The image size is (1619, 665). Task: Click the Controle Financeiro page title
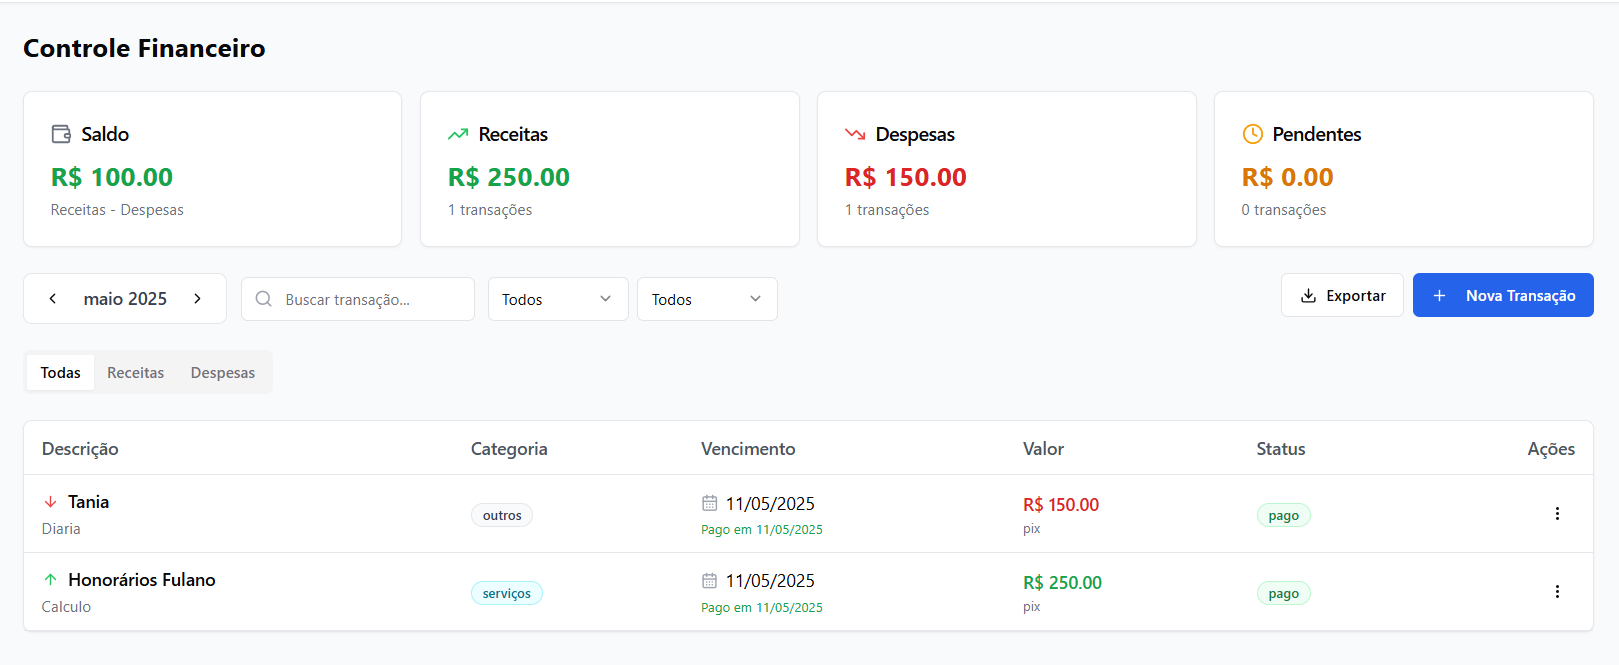point(144,48)
